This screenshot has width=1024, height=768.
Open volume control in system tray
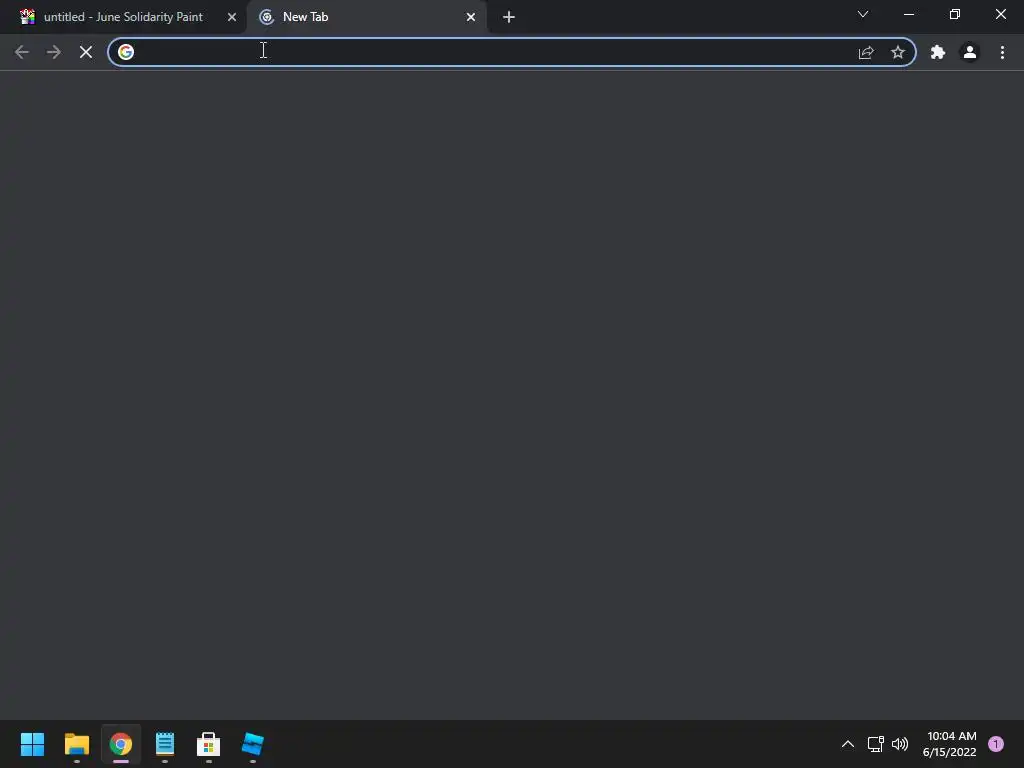coord(900,744)
